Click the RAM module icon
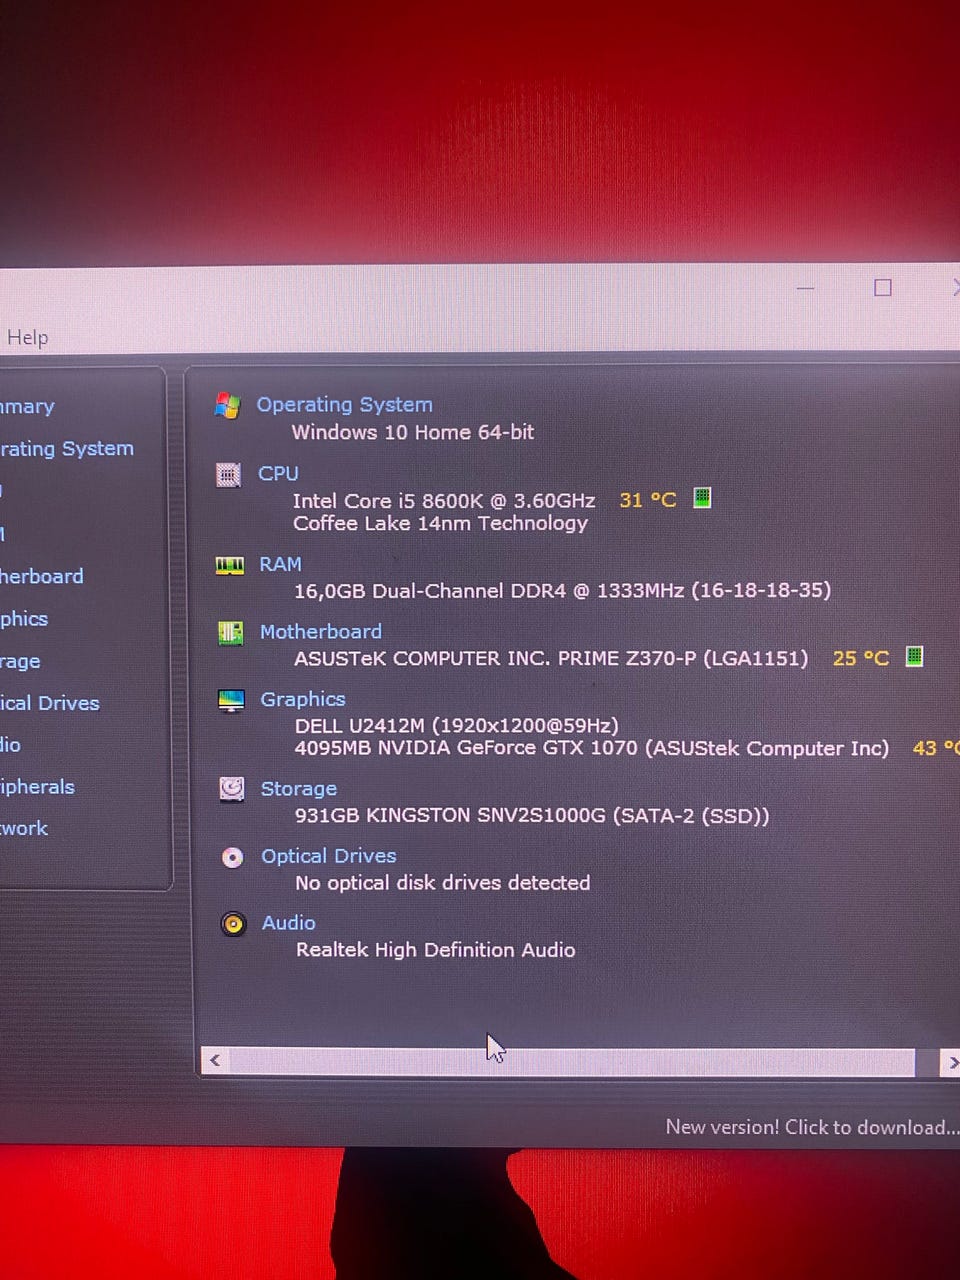Image resolution: width=960 pixels, height=1280 pixels. pos(230,566)
